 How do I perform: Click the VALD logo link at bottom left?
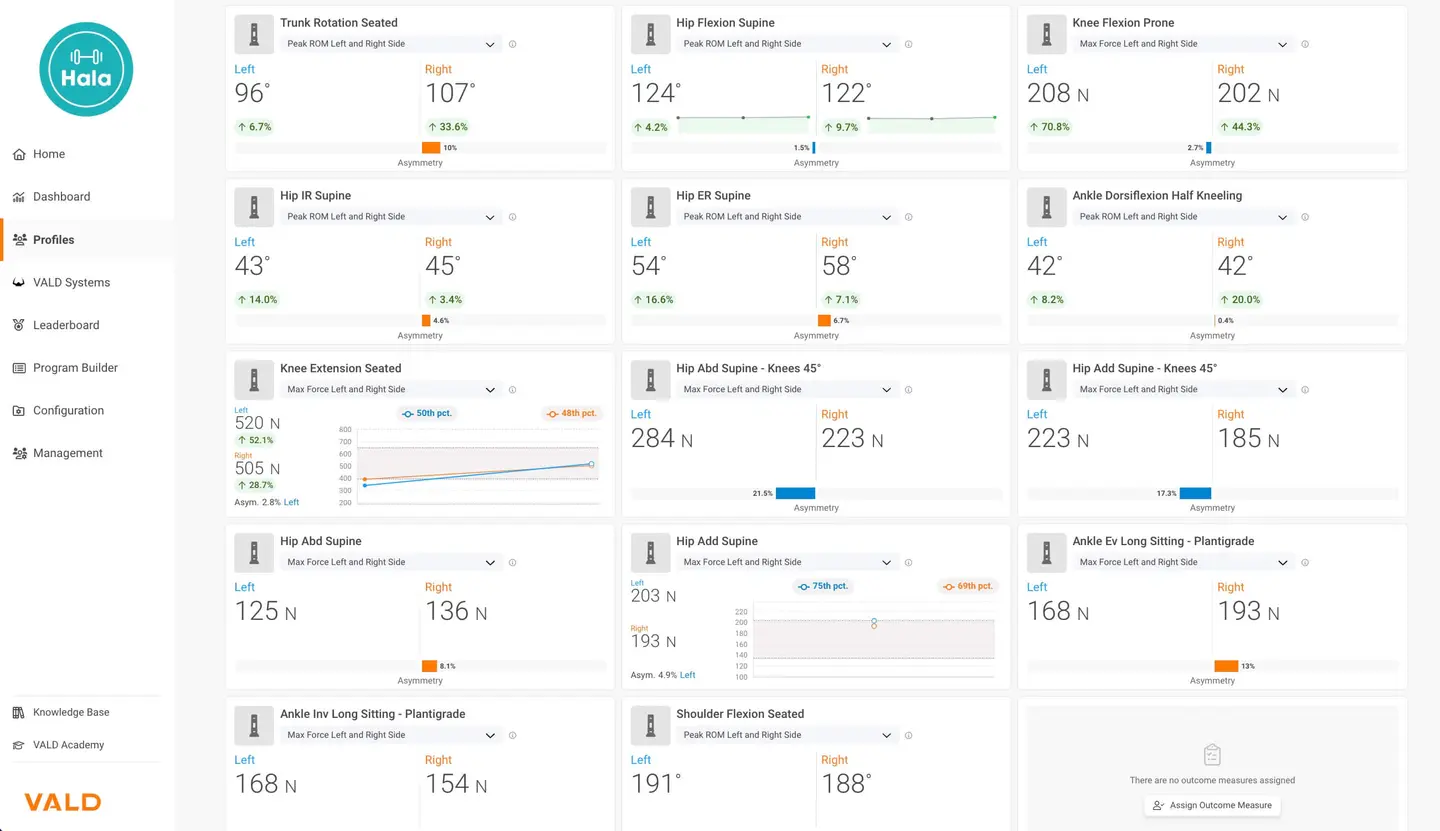[x=62, y=802]
